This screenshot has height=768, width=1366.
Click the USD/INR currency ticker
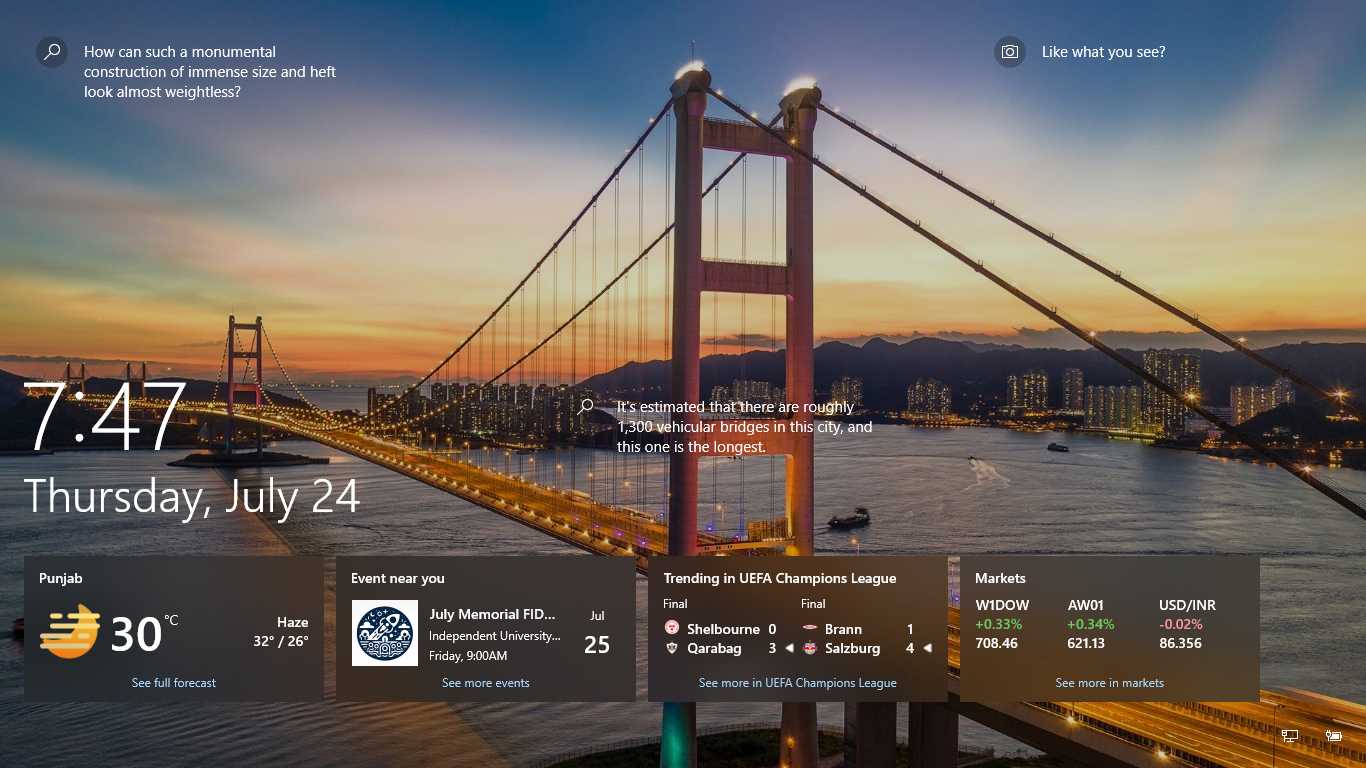[x=1188, y=605]
